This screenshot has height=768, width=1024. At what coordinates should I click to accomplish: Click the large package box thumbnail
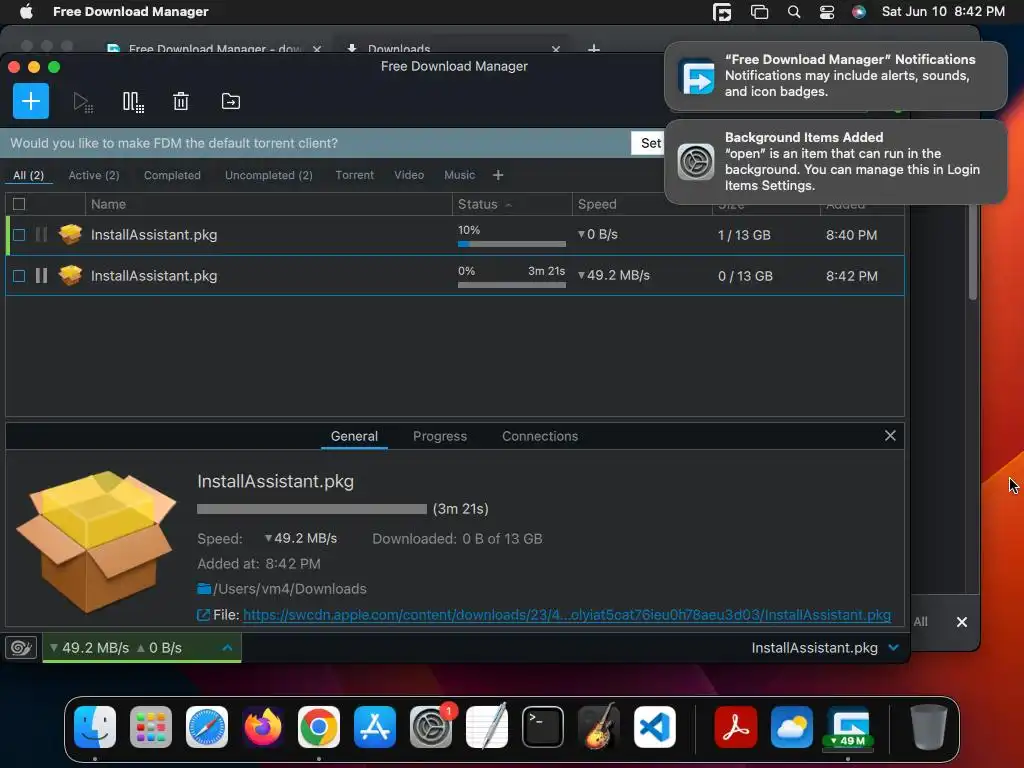(x=96, y=541)
